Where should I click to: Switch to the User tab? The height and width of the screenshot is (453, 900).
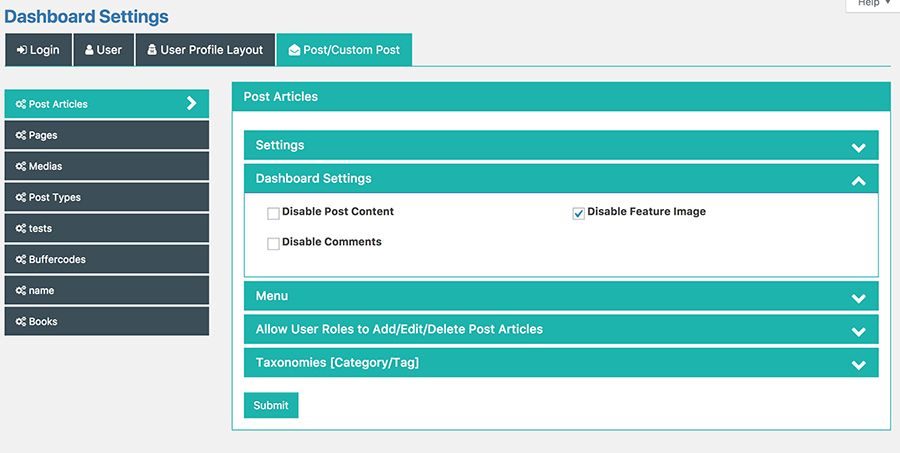click(104, 50)
